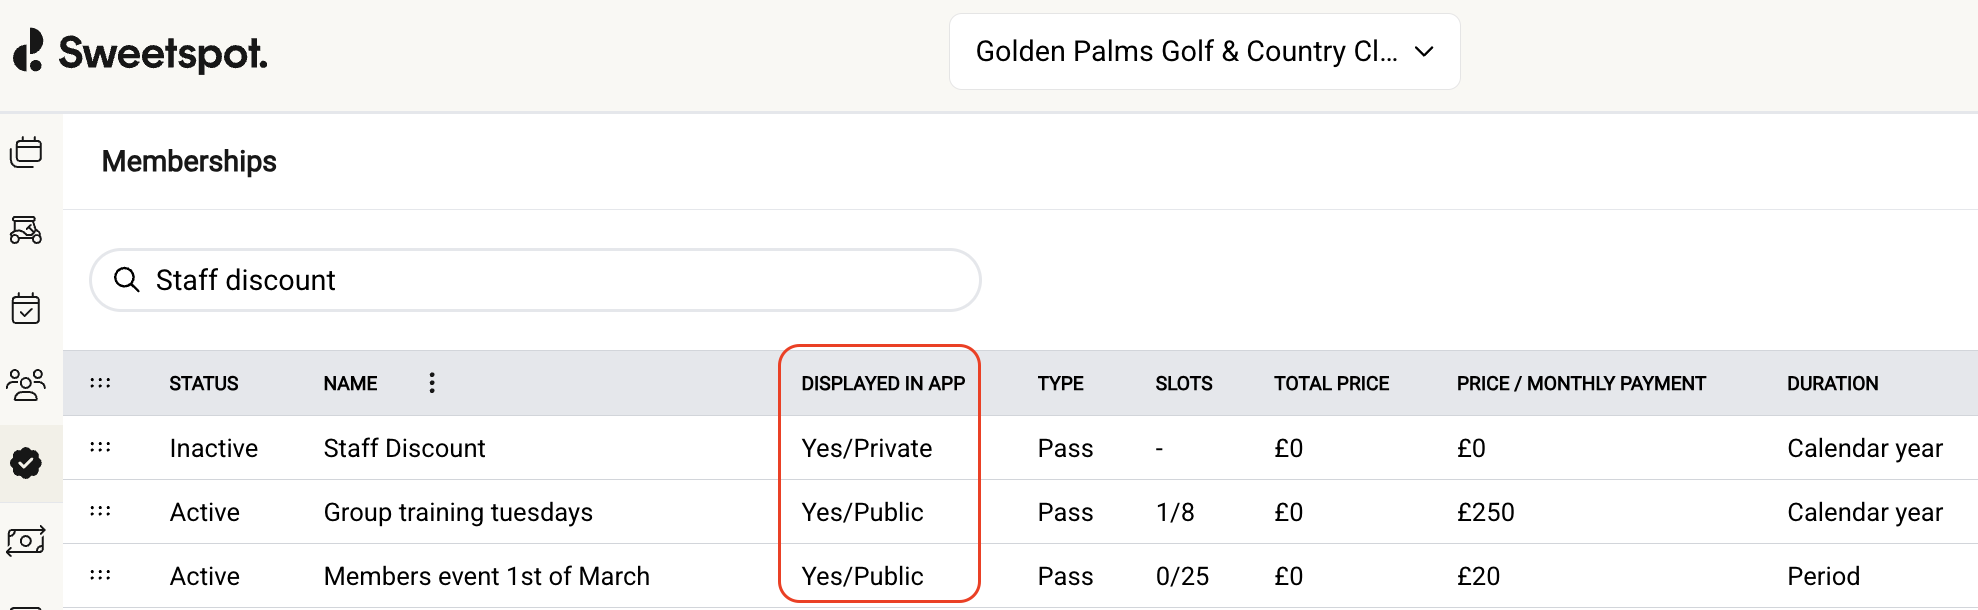Open the Members event 1st of March row

coord(486,576)
